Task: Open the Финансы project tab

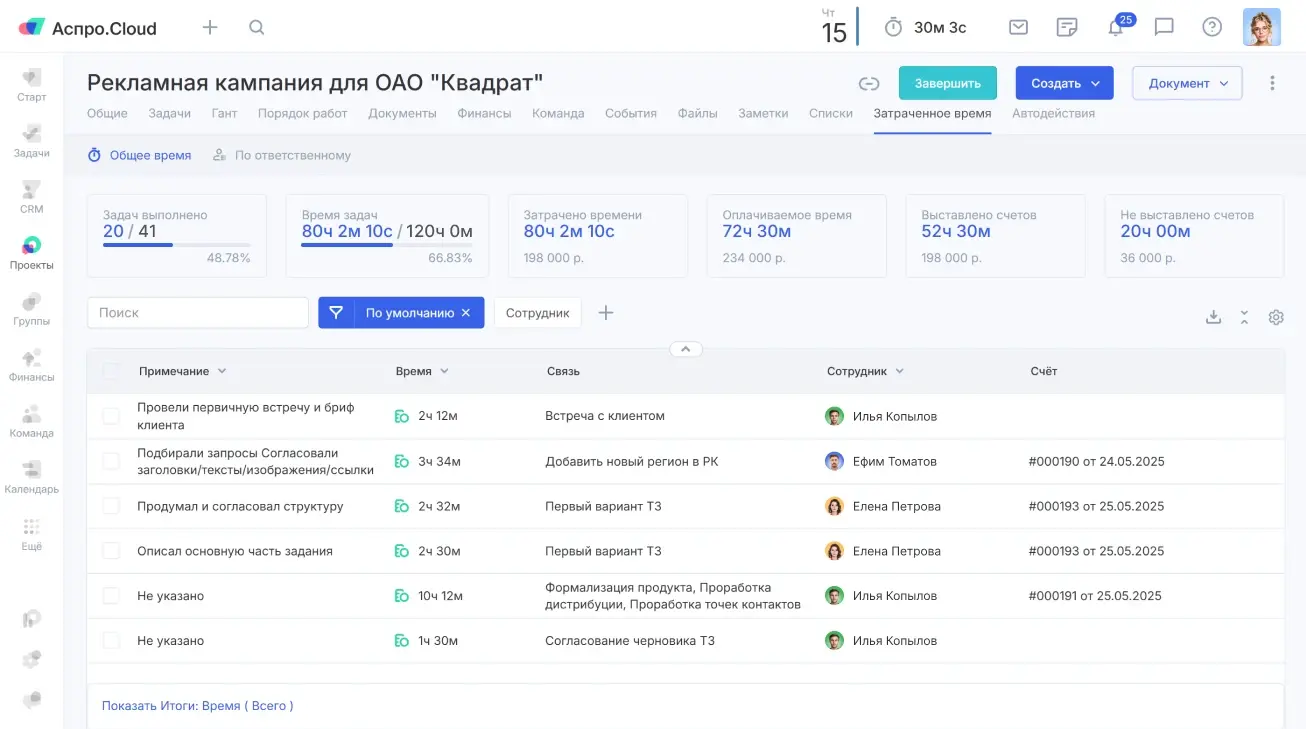Action: coord(484,113)
